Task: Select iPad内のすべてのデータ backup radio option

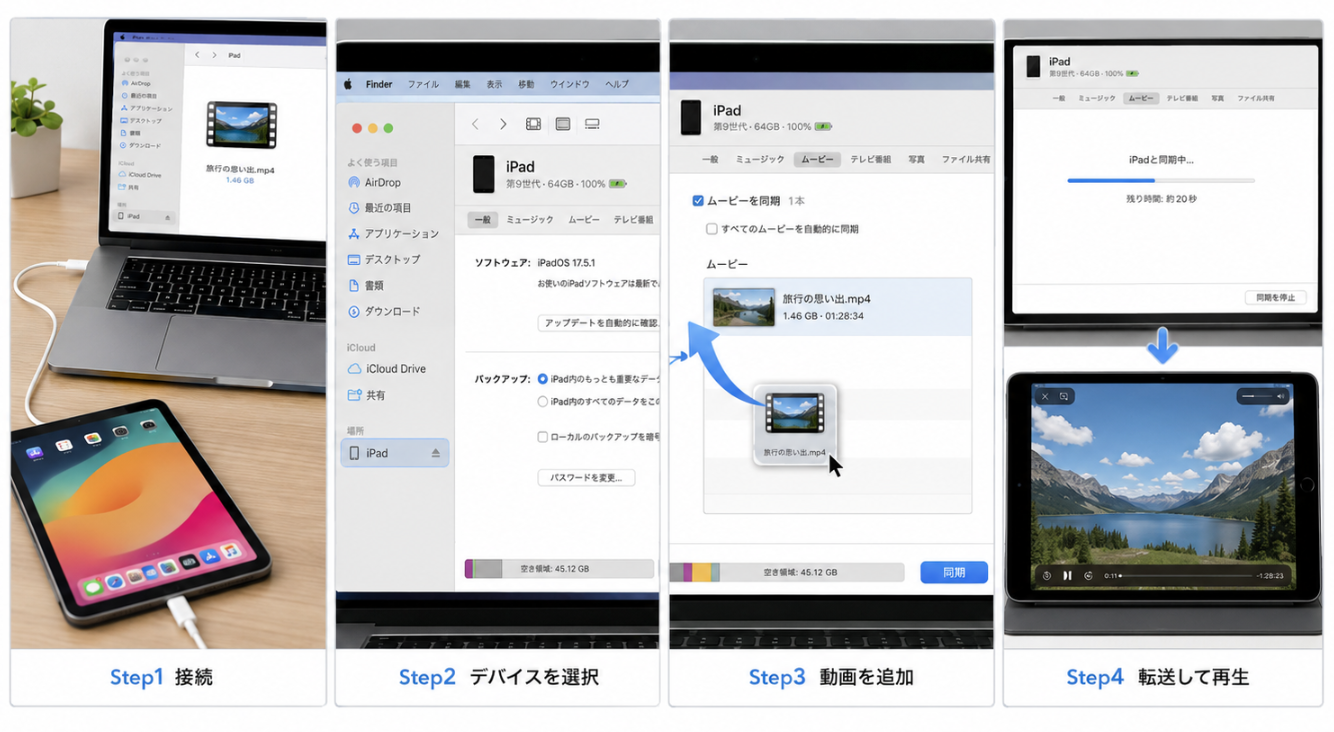Action: point(543,402)
